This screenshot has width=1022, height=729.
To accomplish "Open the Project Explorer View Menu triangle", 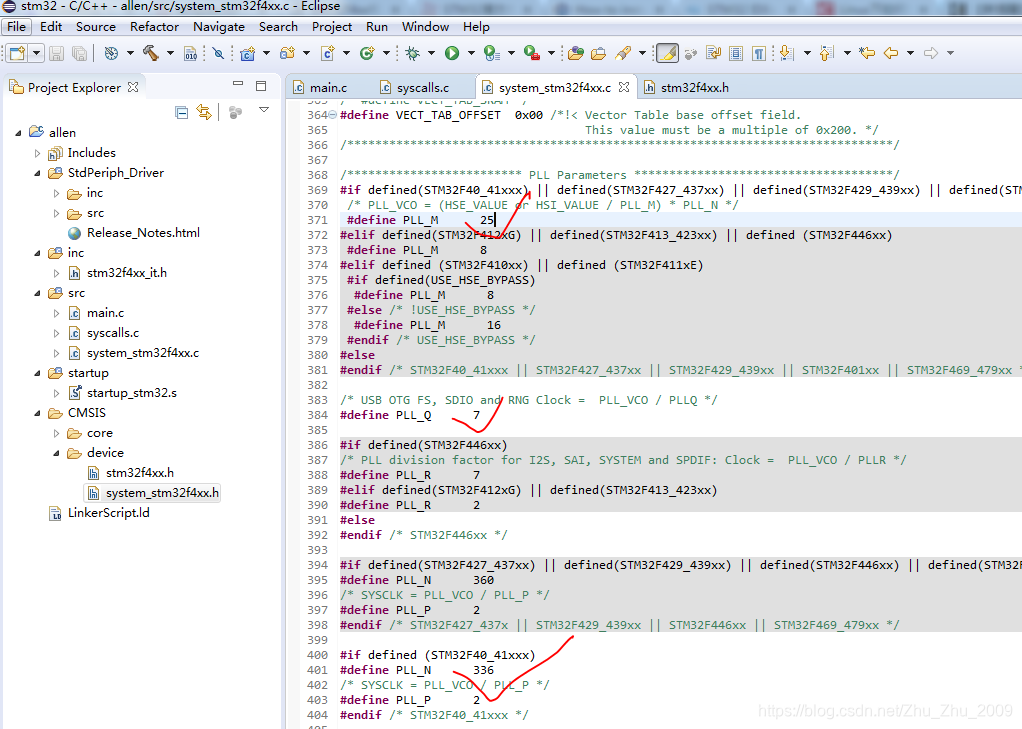I will click(264, 110).
